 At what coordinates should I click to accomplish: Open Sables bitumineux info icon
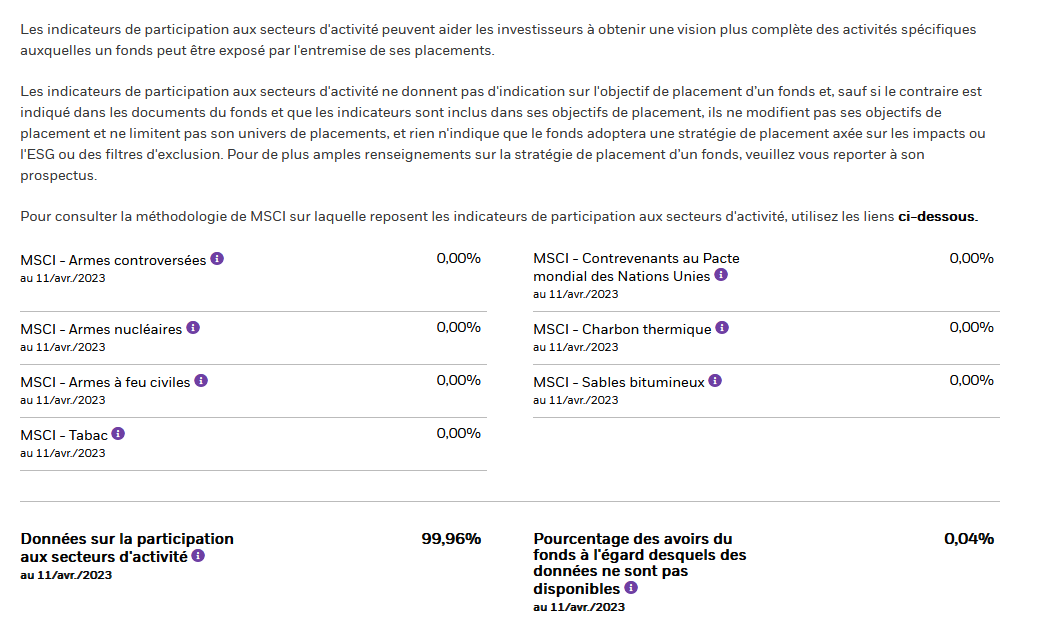[x=715, y=381]
